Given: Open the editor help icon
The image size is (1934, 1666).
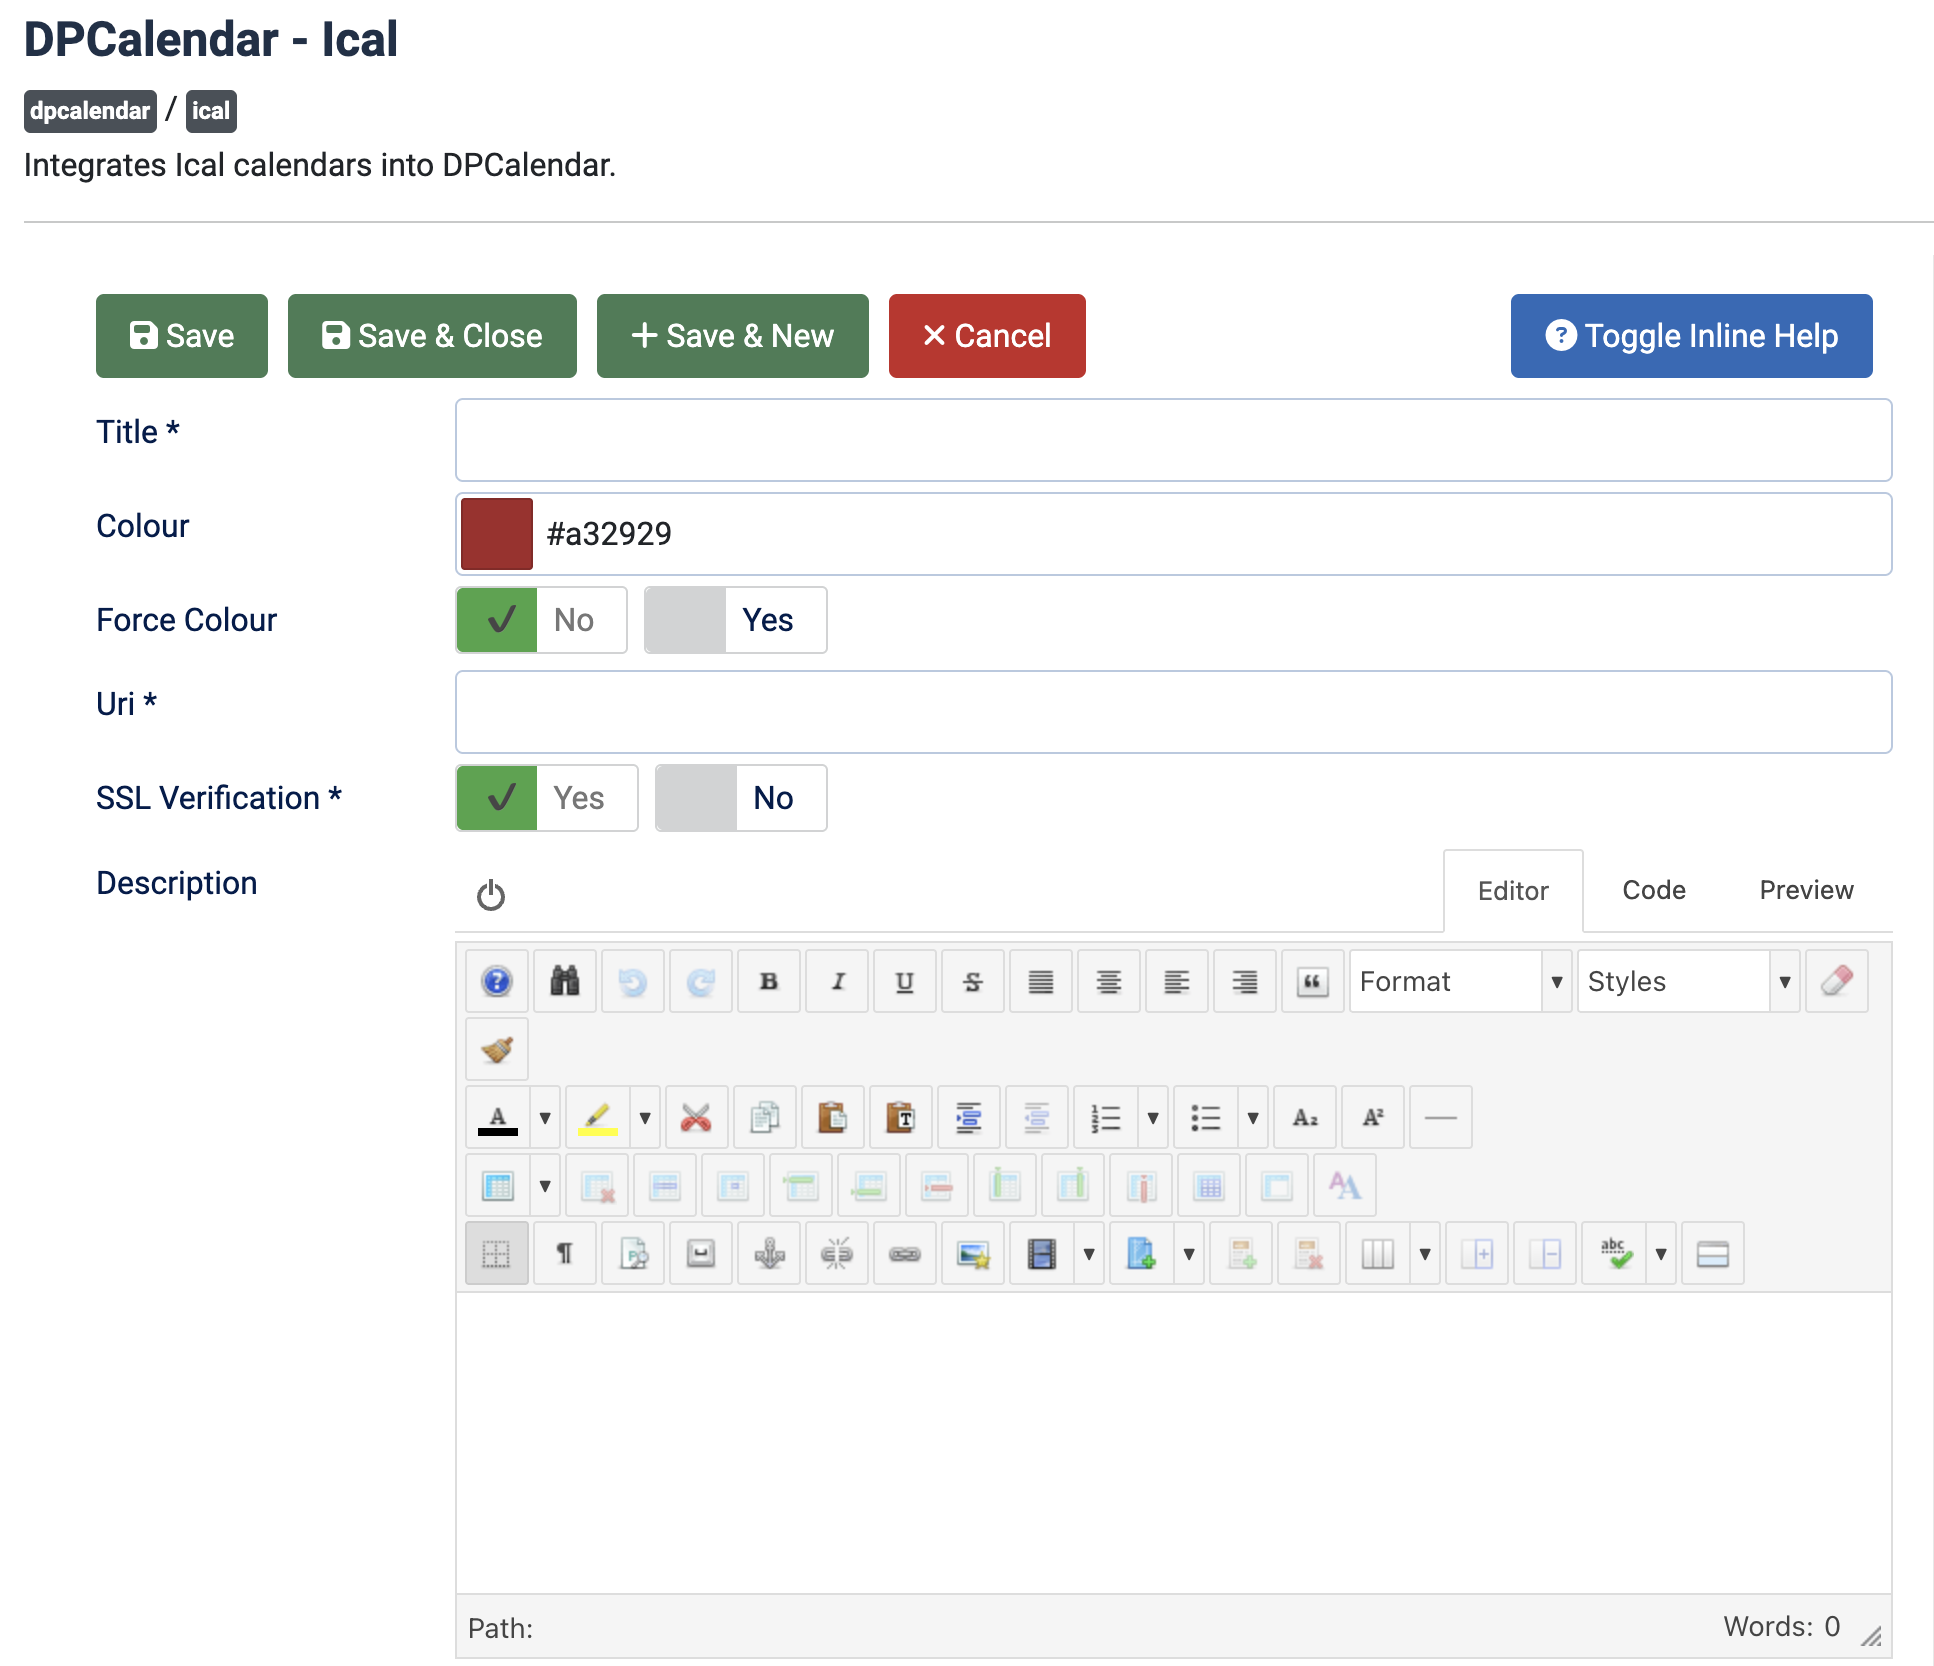Looking at the screenshot, I should coord(497,981).
